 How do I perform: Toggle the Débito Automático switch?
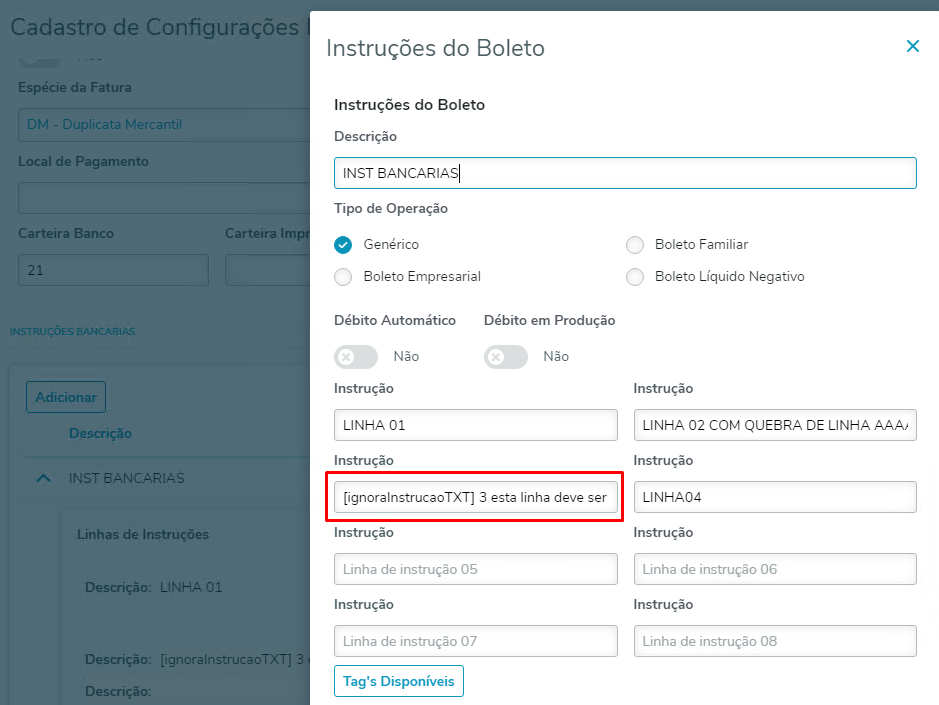[356, 357]
